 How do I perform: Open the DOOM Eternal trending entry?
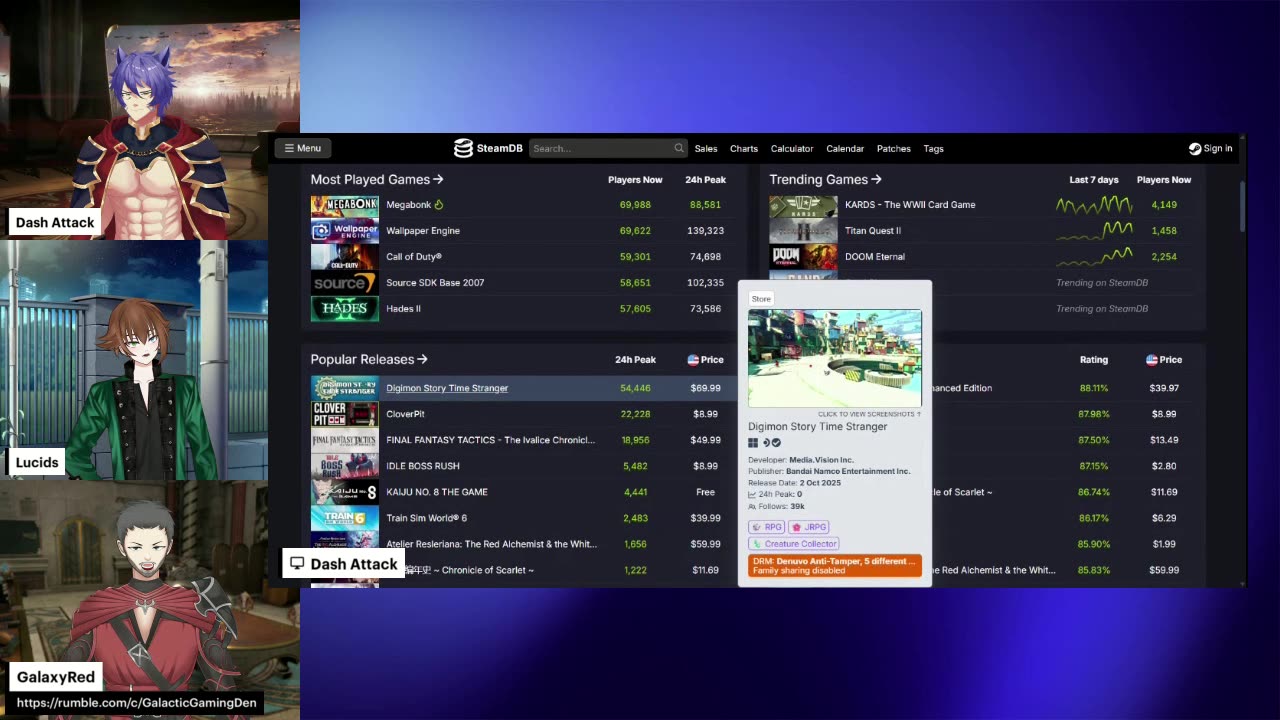875,257
